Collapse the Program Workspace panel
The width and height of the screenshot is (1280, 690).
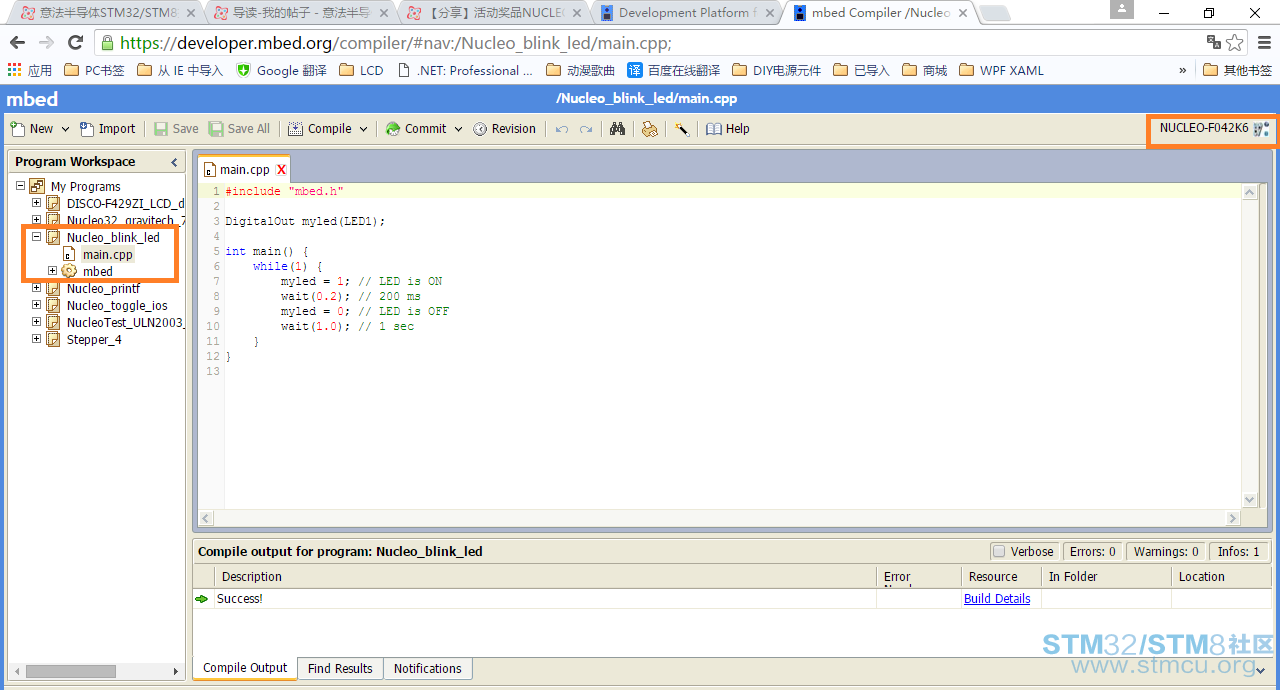174,162
